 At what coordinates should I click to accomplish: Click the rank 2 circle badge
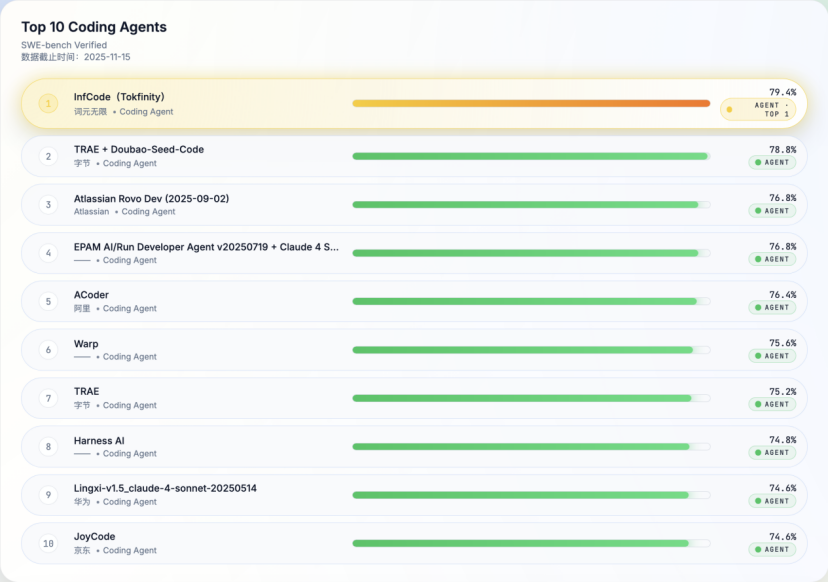click(x=48, y=156)
